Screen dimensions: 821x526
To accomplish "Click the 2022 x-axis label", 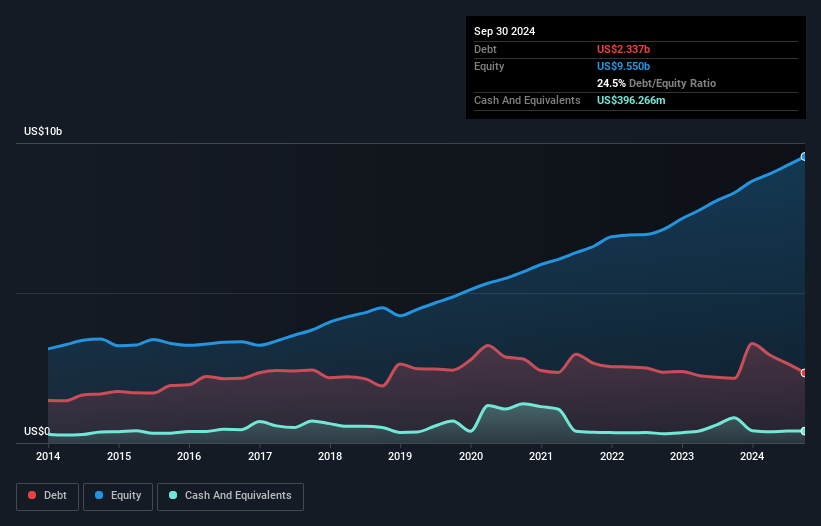I will click(612, 456).
